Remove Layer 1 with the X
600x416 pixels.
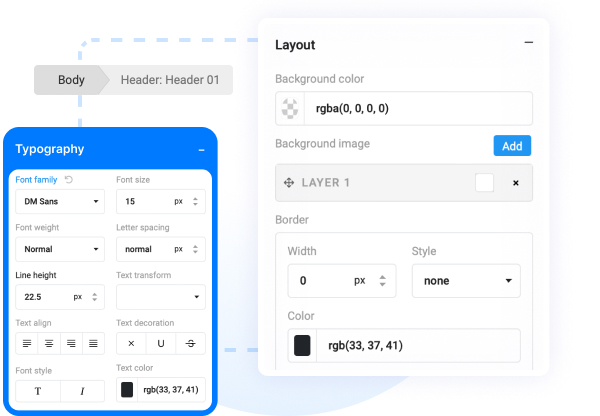point(516,183)
